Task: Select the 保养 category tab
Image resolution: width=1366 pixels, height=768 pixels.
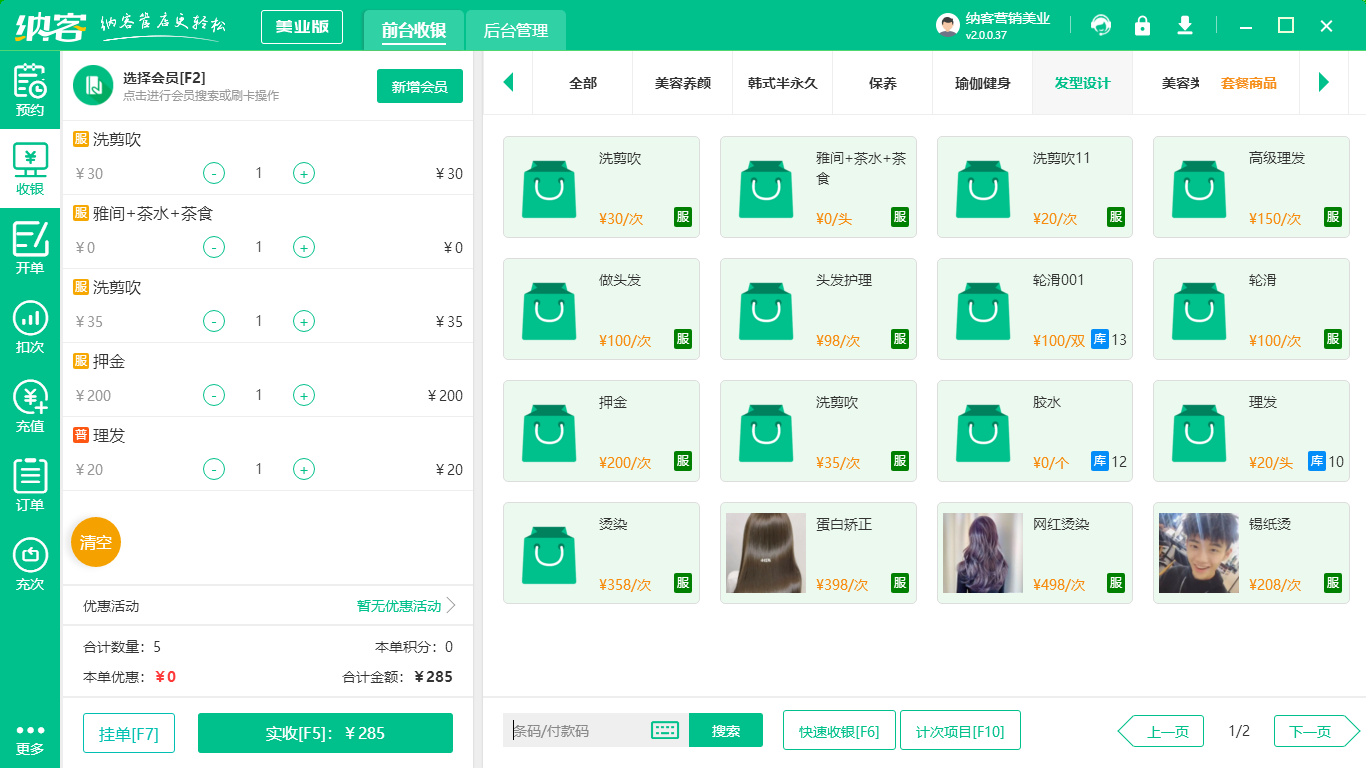Action: click(883, 83)
